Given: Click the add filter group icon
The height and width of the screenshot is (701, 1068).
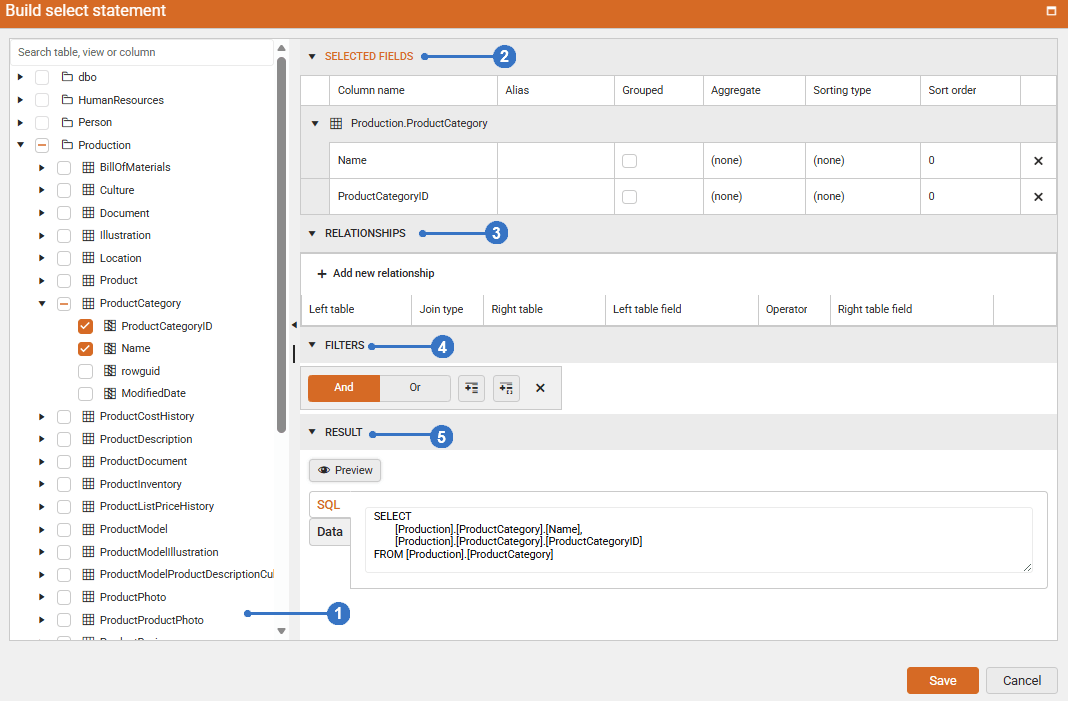Looking at the screenshot, I should click(x=506, y=388).
